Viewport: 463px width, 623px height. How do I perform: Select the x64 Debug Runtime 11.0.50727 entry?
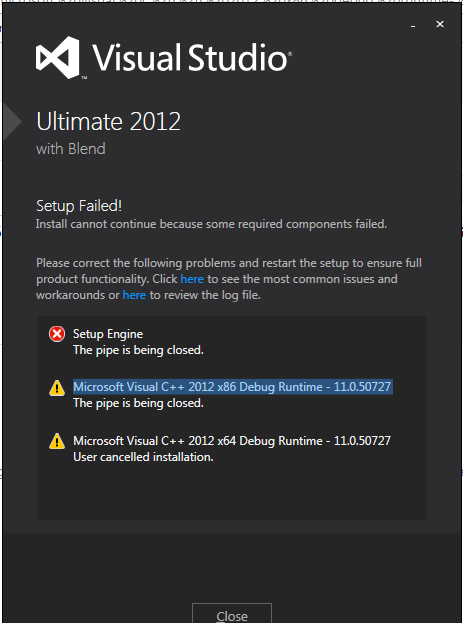pos(232,441)
